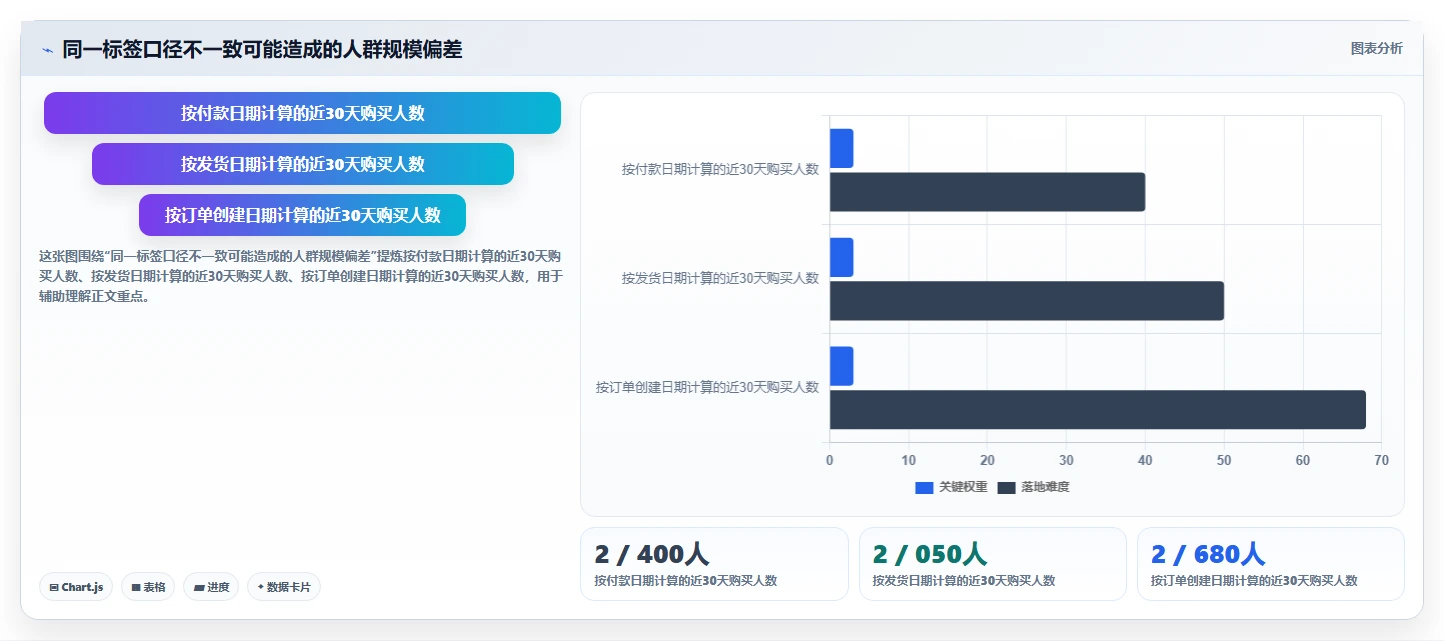This screenshot has width=1444, height=641.
Task: Click the small icon before the title
Action: point(47,50)
